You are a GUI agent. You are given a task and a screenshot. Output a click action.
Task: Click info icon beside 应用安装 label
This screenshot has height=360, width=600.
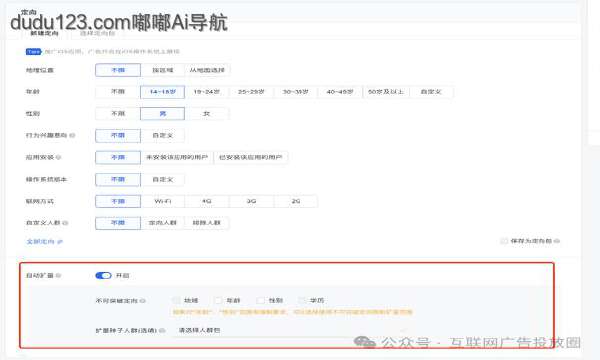click(59, 157)
